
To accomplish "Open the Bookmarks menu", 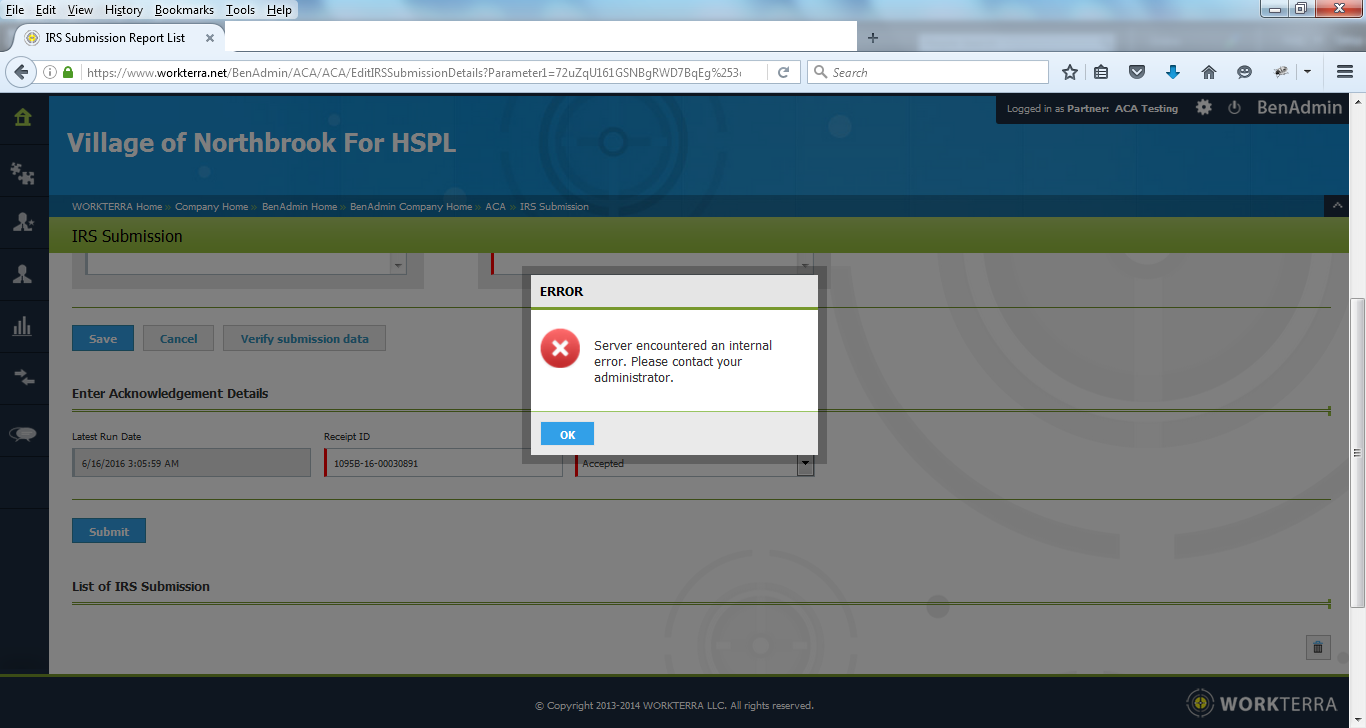I will [184, 10].
